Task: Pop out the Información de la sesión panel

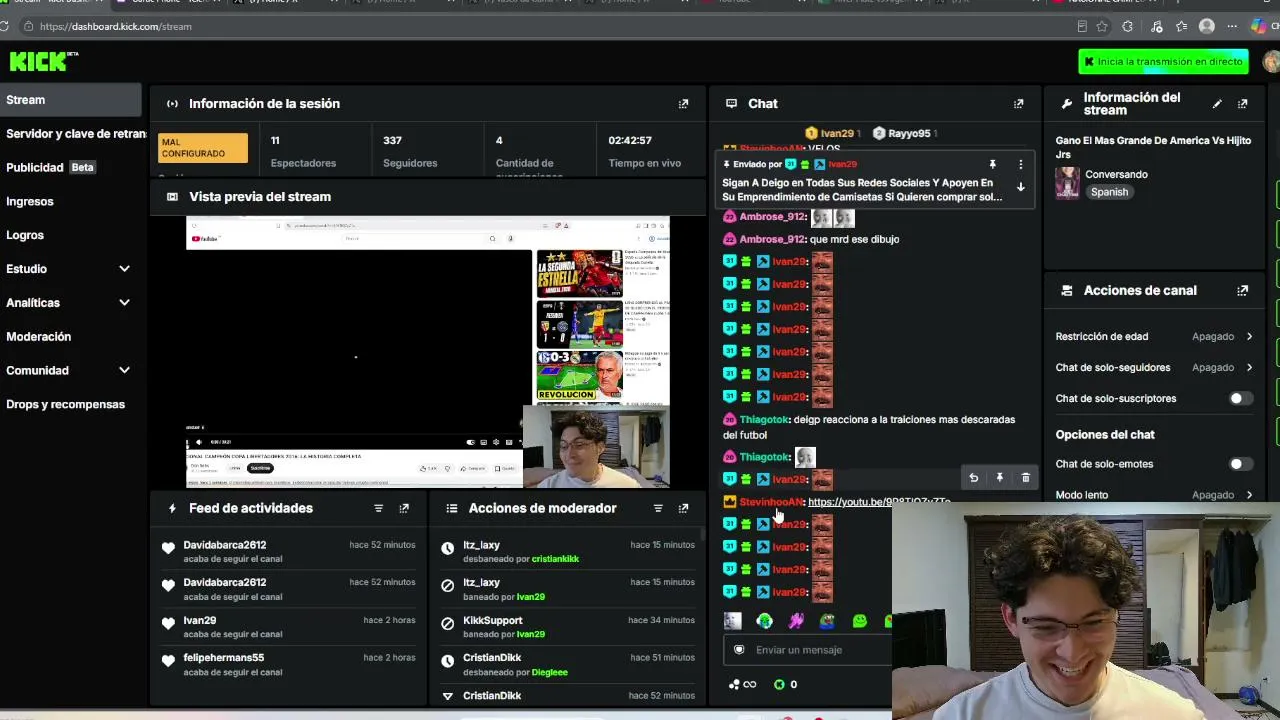Action: click(684, 104)
